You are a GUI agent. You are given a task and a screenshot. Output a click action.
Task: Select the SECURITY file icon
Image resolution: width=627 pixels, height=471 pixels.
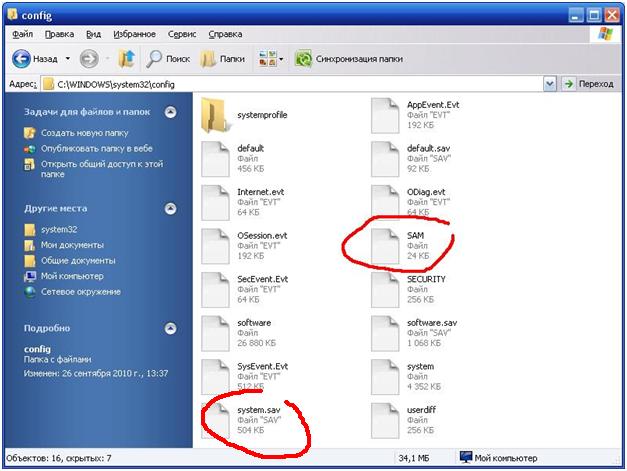385,290
